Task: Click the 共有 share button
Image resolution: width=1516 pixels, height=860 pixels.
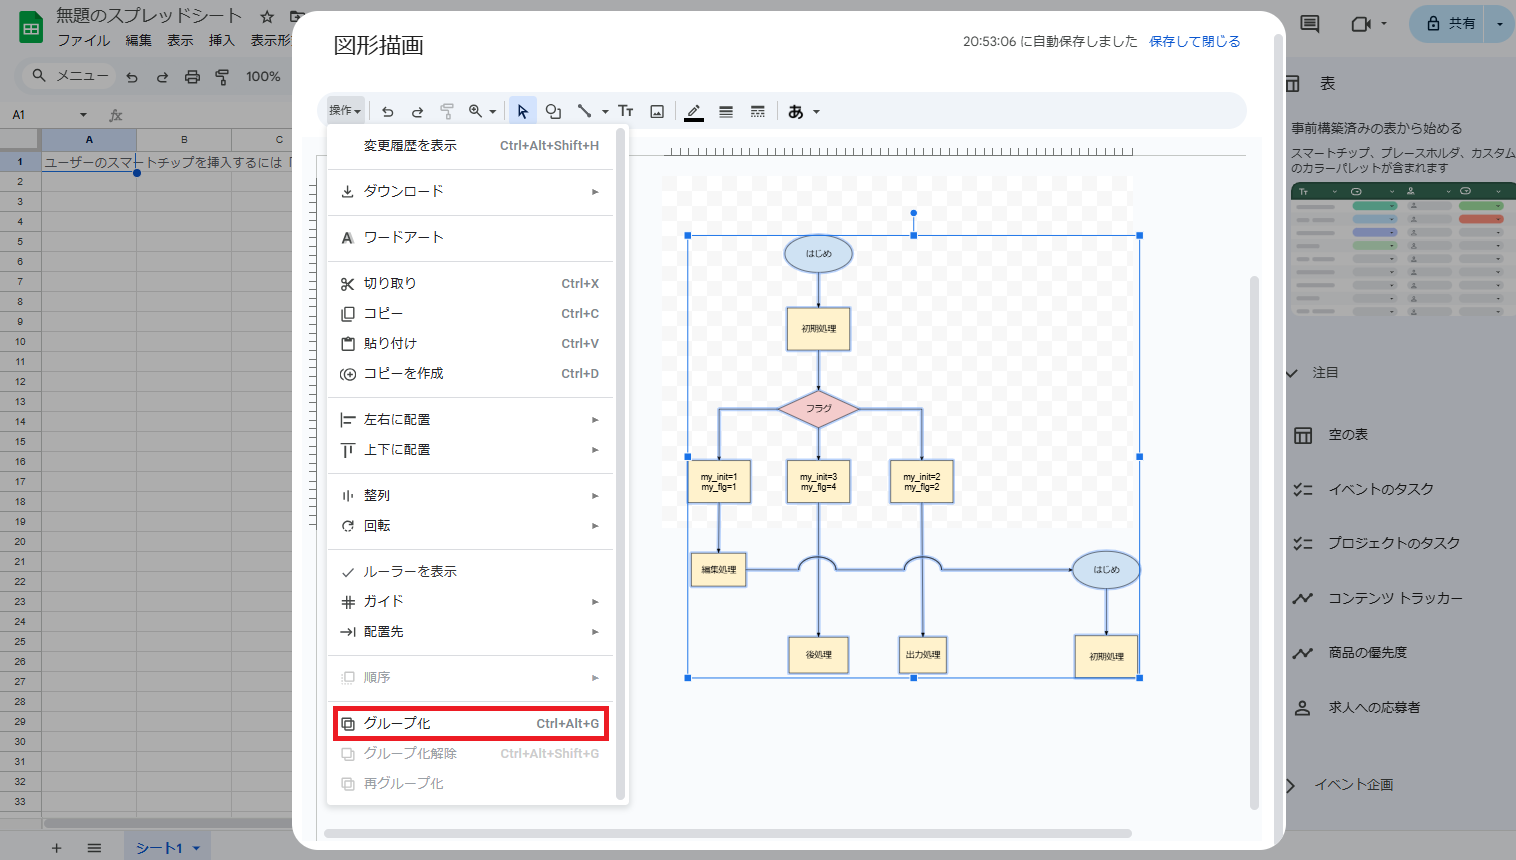Action: 1449,24
